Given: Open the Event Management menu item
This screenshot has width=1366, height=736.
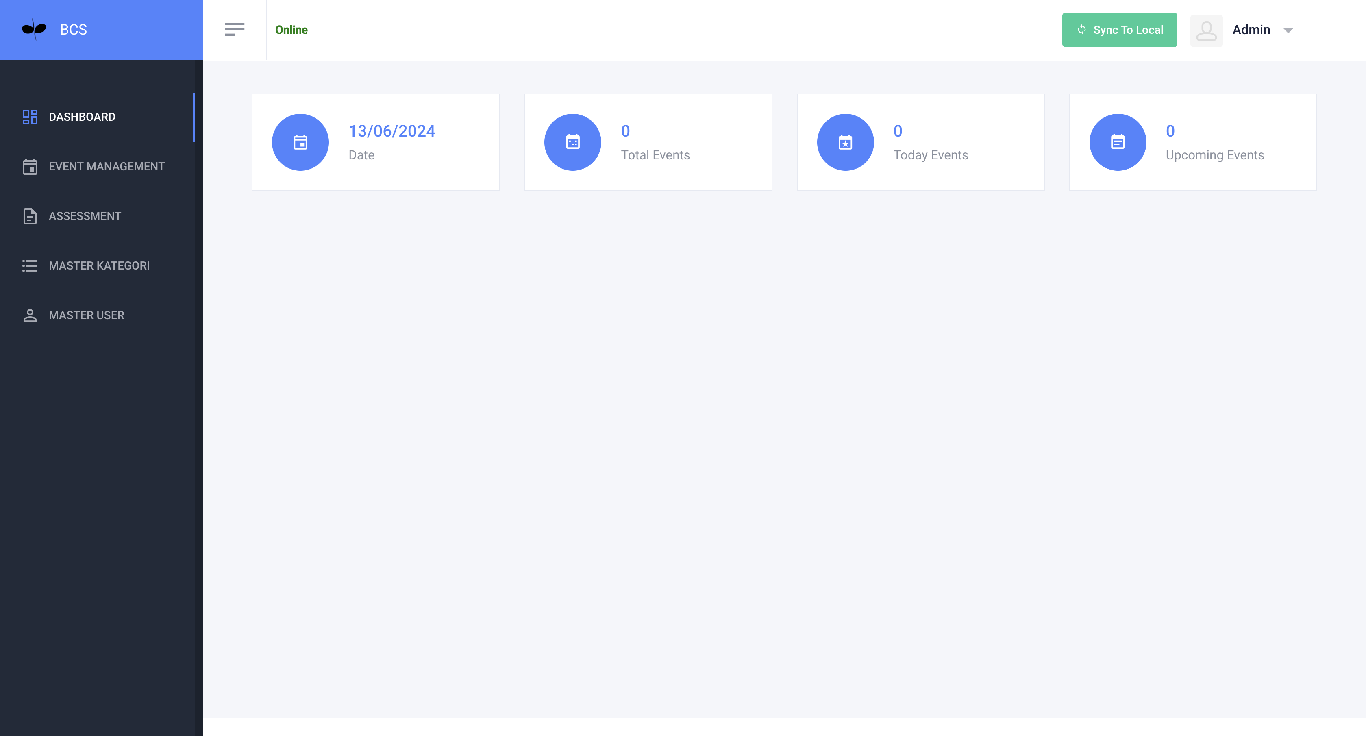Looking at the screenshot, I should pyautogui.click(x=107, y=166).
